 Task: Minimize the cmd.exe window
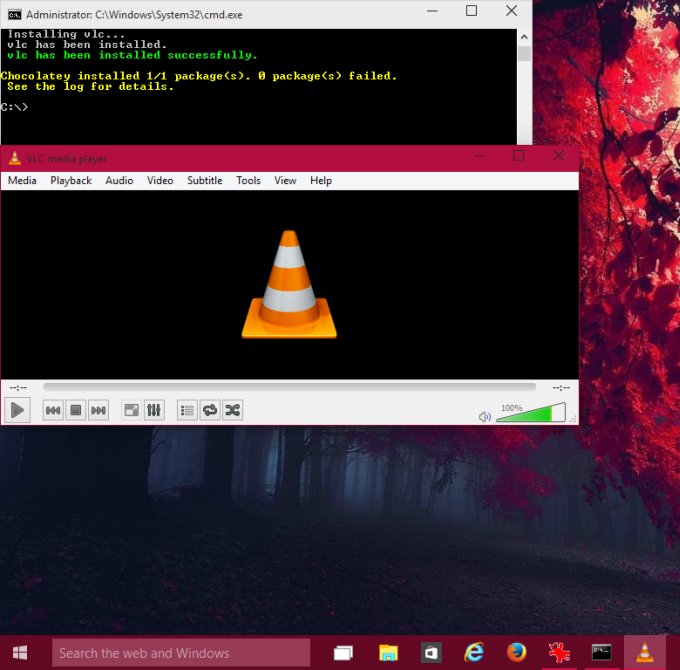point(432,11)
